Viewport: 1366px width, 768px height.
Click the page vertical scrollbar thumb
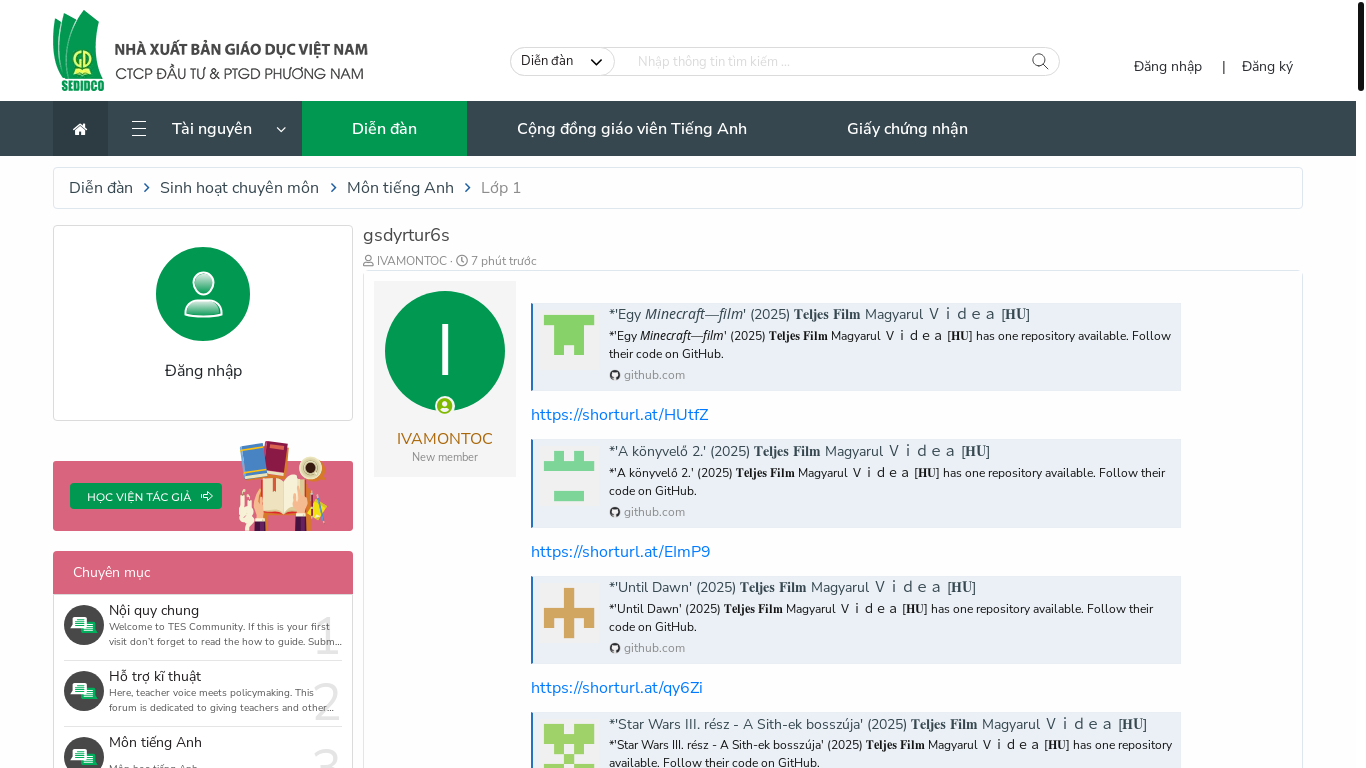pos(1360,46)
